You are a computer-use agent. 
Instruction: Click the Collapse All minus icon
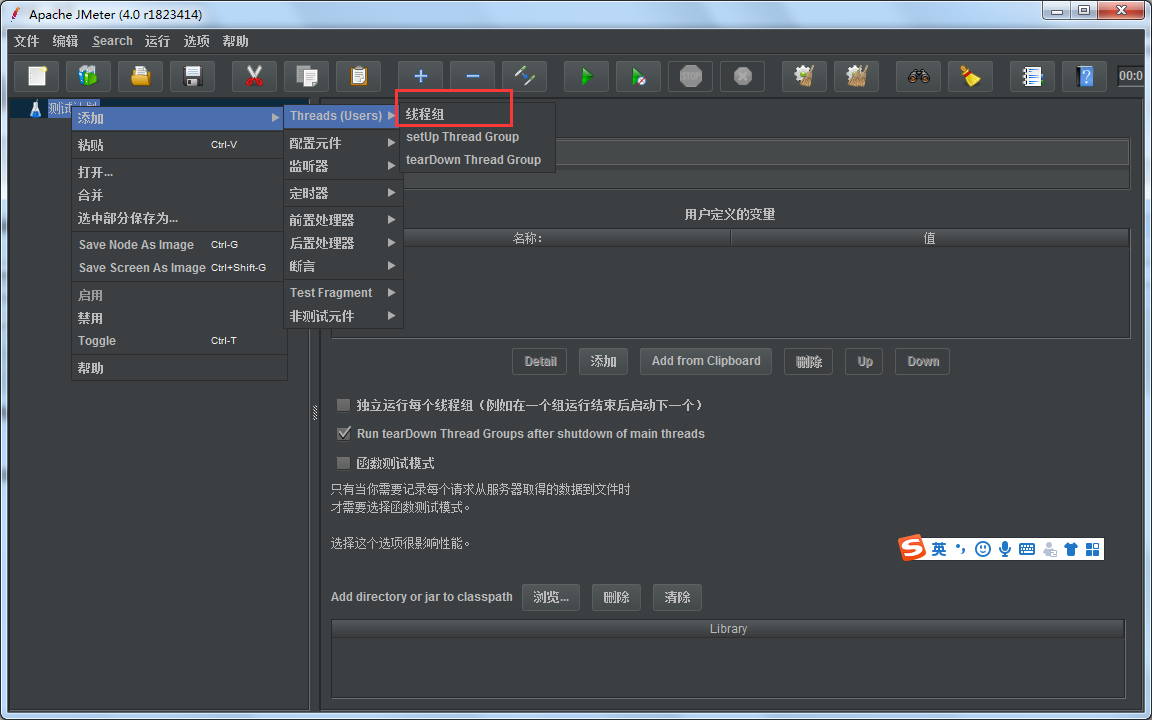[x=472, y=76]
